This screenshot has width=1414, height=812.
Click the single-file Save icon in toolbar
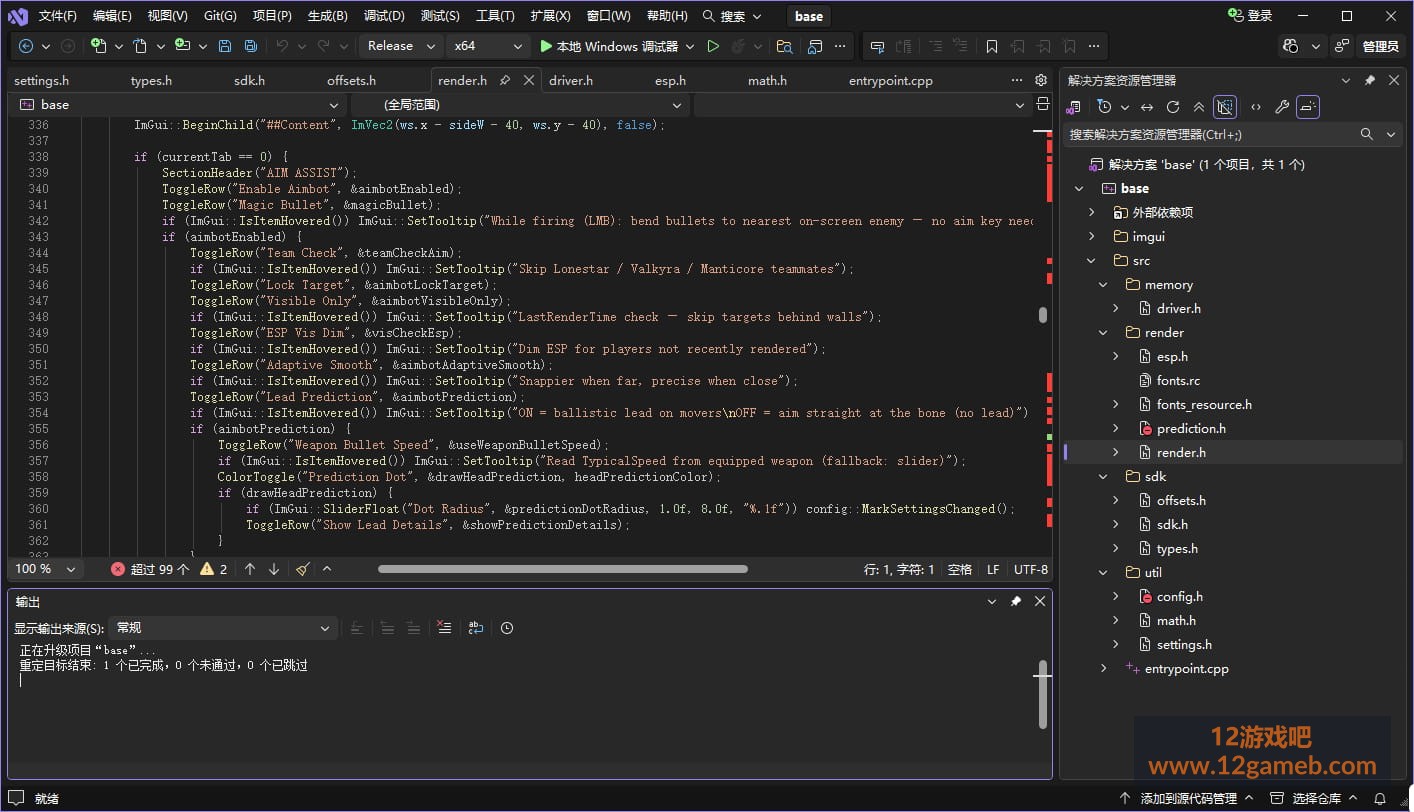point(225,46)
